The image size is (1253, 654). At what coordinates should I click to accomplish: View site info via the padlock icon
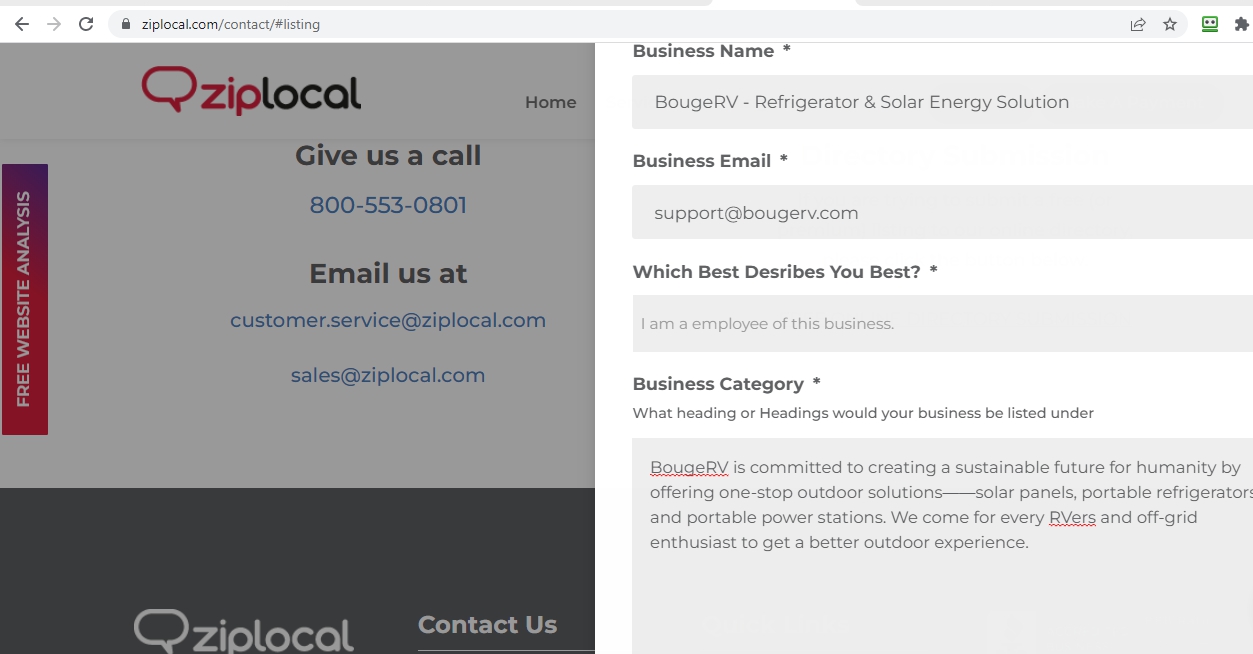(126, 24)
